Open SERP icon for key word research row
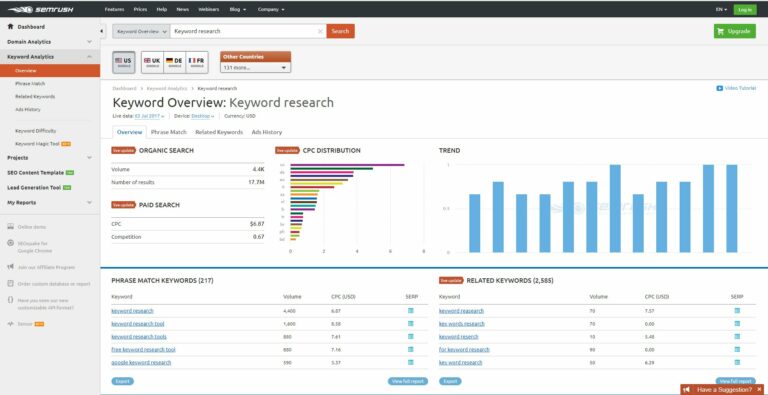768x395 pixels. click(x=737, y=362)
